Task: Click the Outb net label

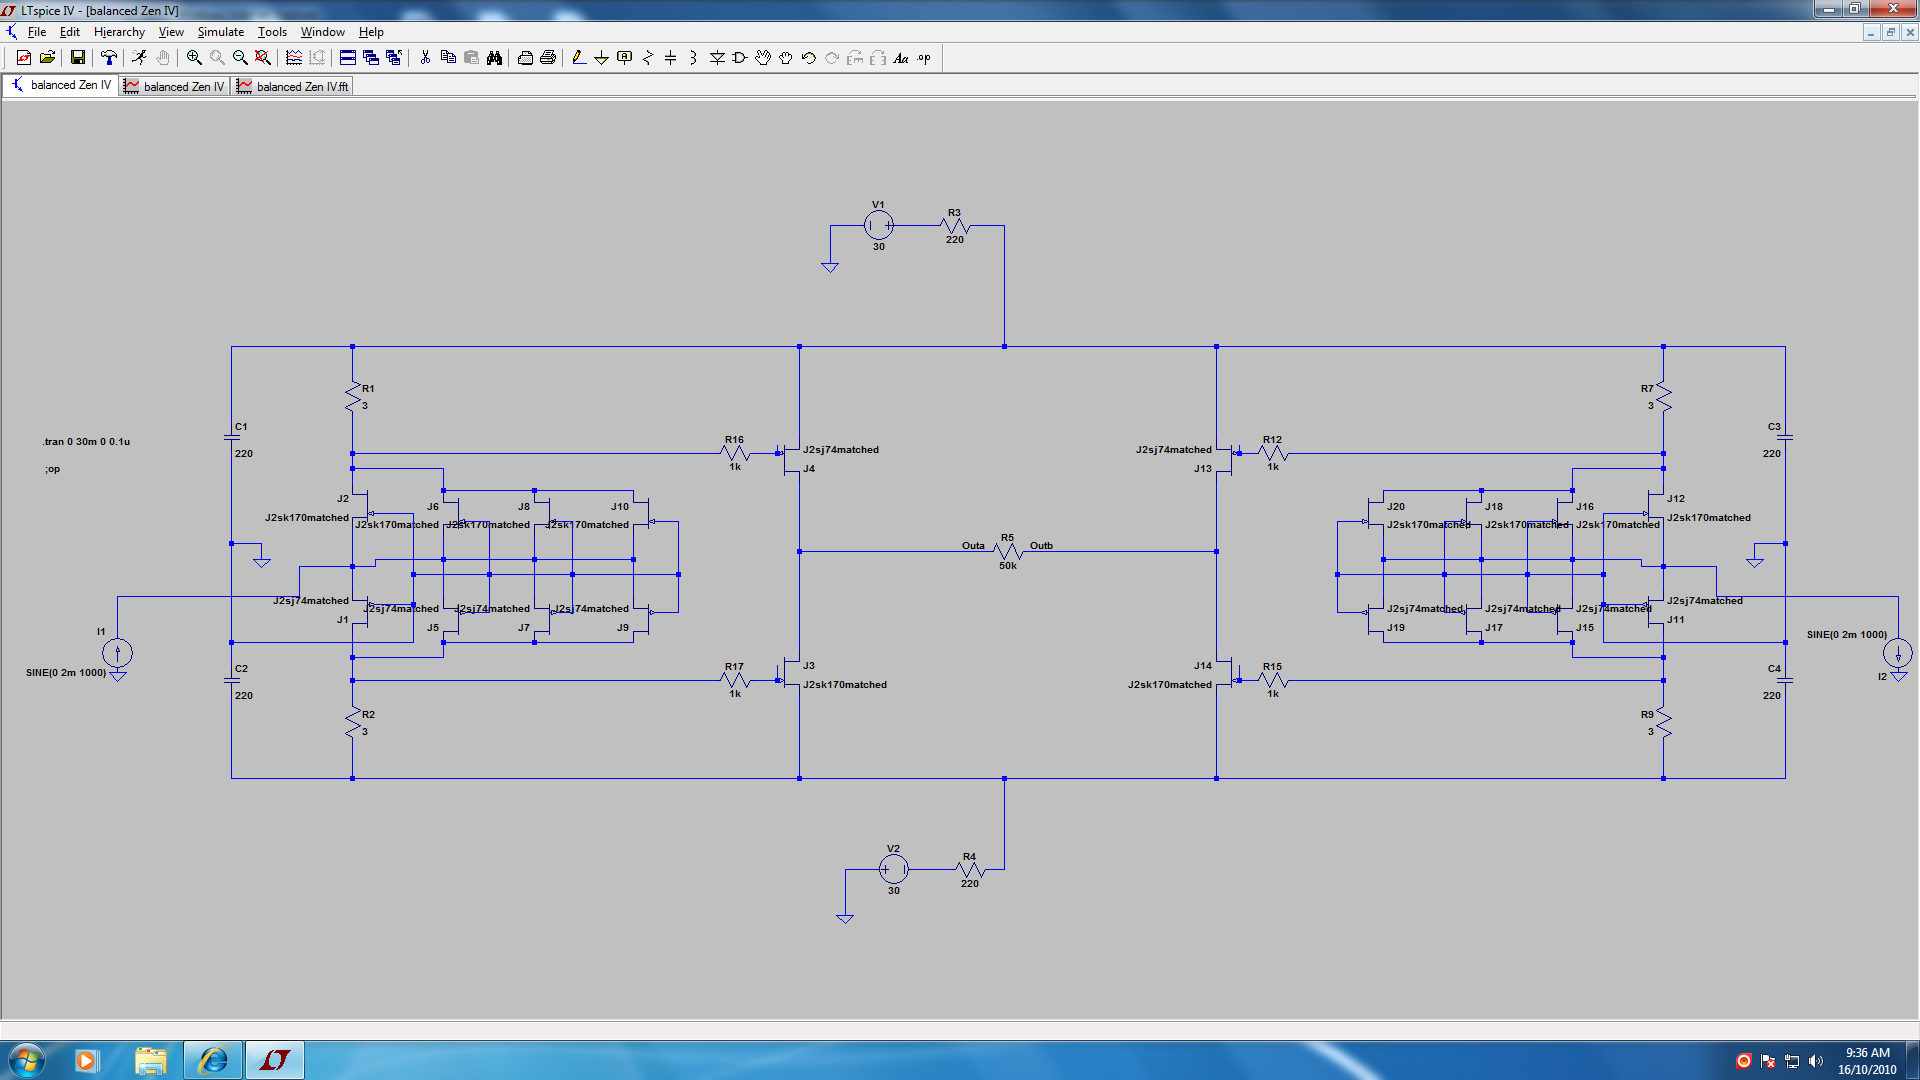Action: coord(1041,545)
